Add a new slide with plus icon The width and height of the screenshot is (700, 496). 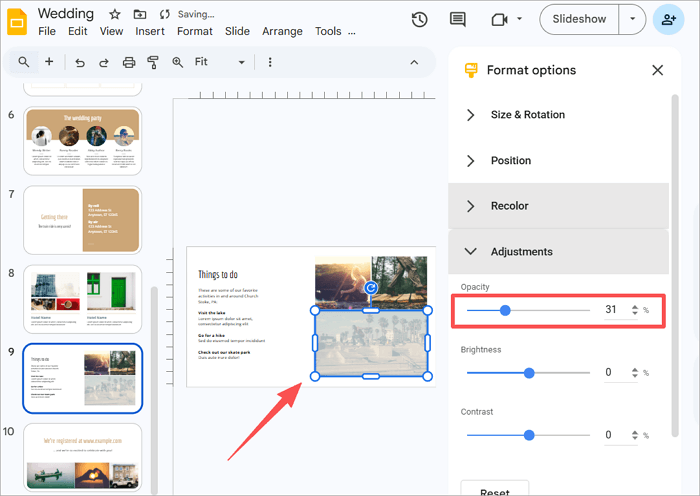click(x=49, y=62)
